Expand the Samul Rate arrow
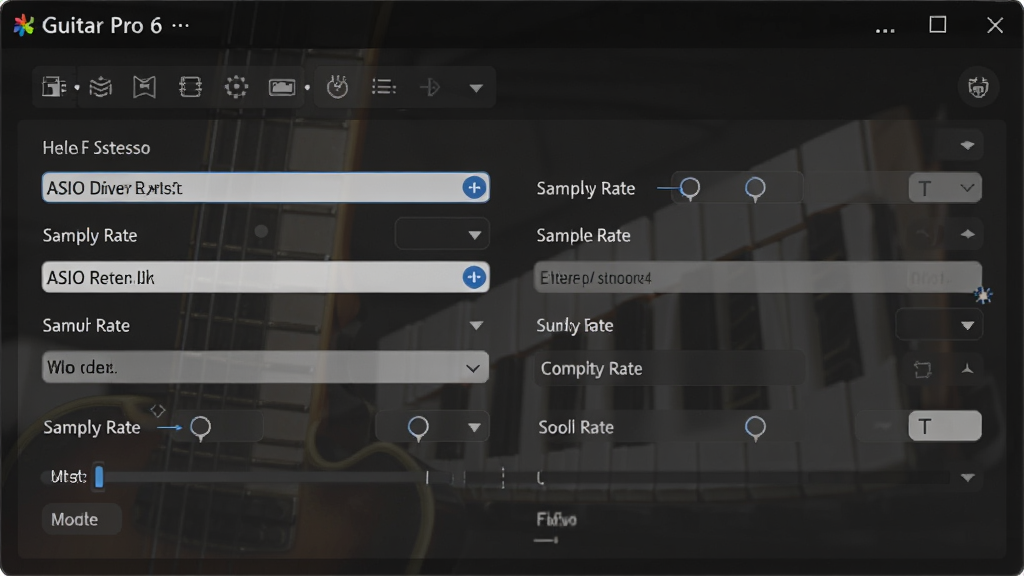This screenshot has width=1024, height=576. tap(476, 325)
